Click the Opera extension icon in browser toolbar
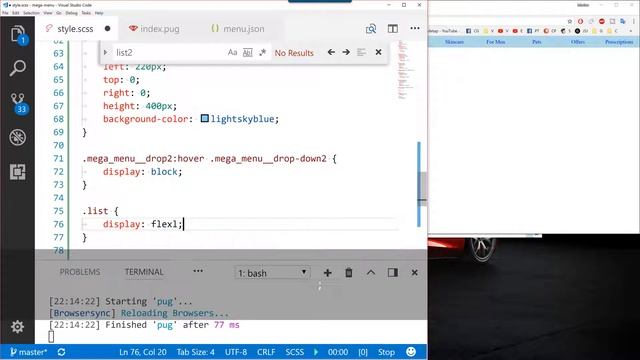 tap(580, 21)
